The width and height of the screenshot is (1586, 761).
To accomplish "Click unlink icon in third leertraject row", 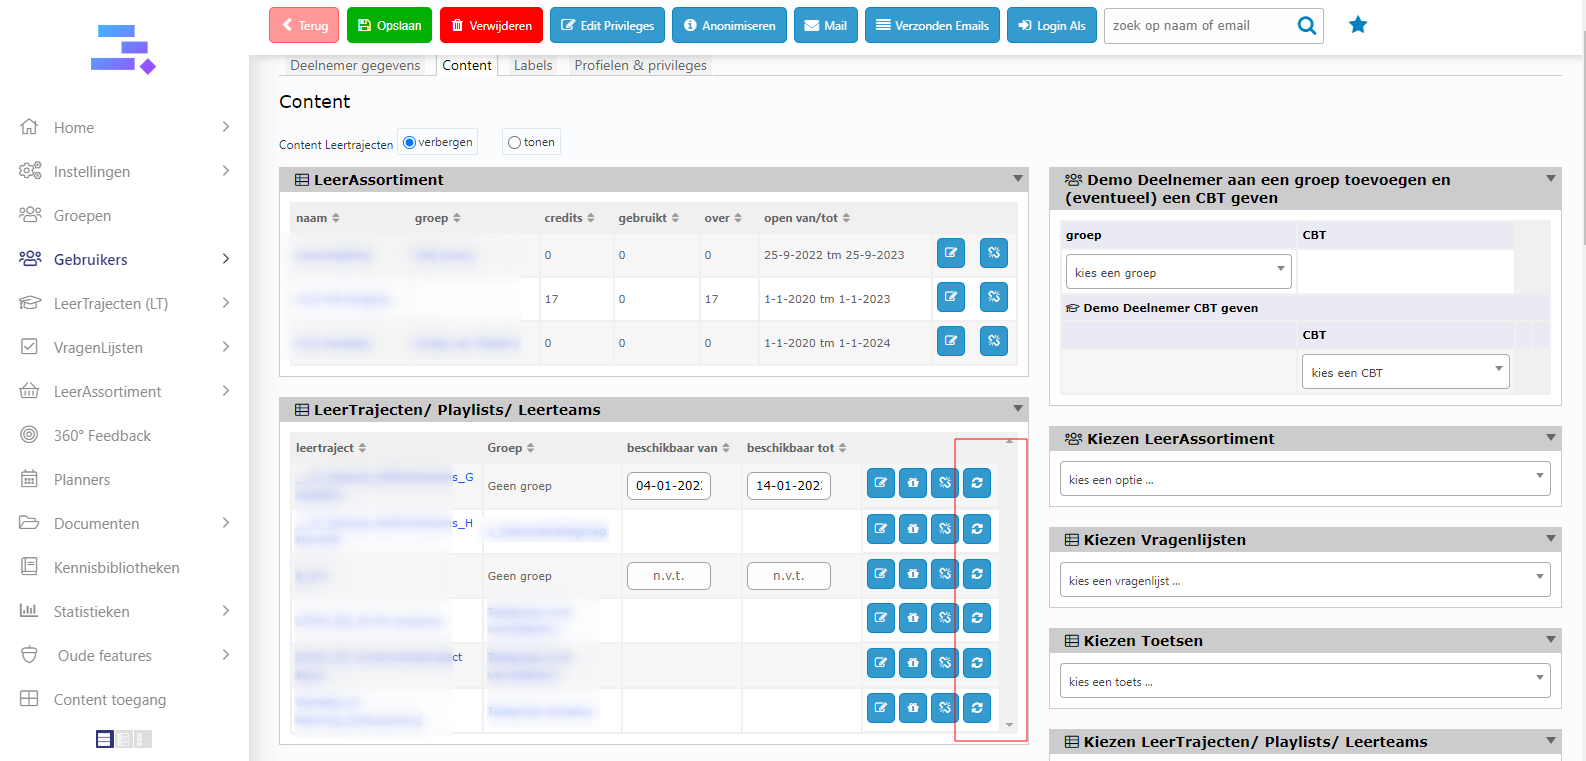I will (945, 574).
